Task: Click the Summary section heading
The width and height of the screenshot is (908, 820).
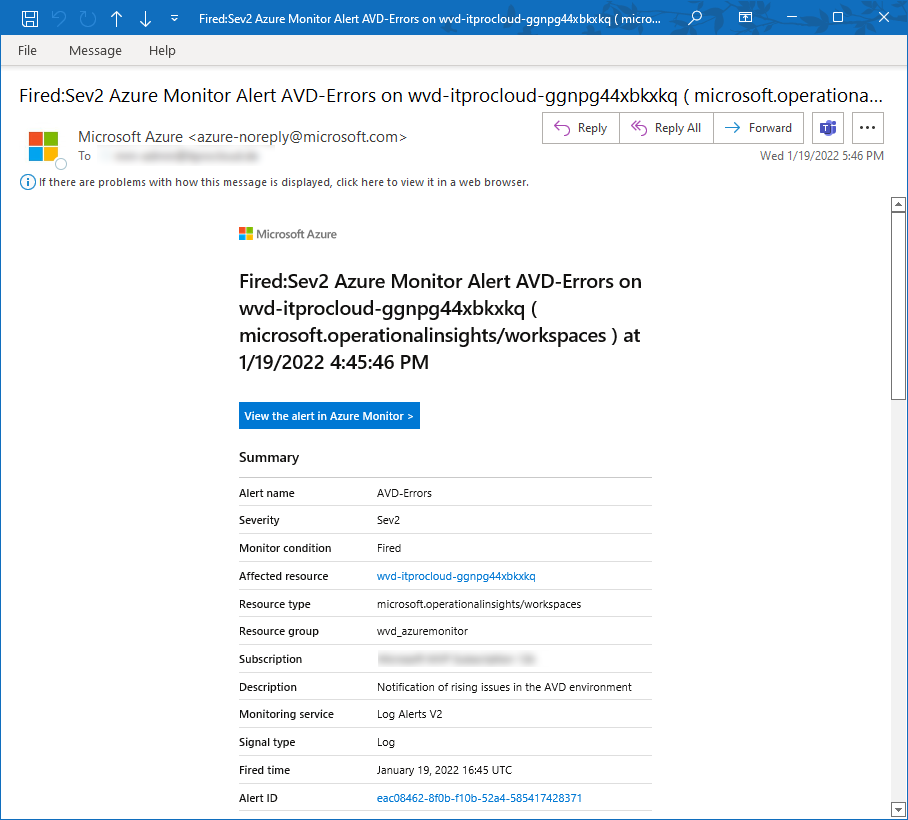Action: click(x=269, y=457)
